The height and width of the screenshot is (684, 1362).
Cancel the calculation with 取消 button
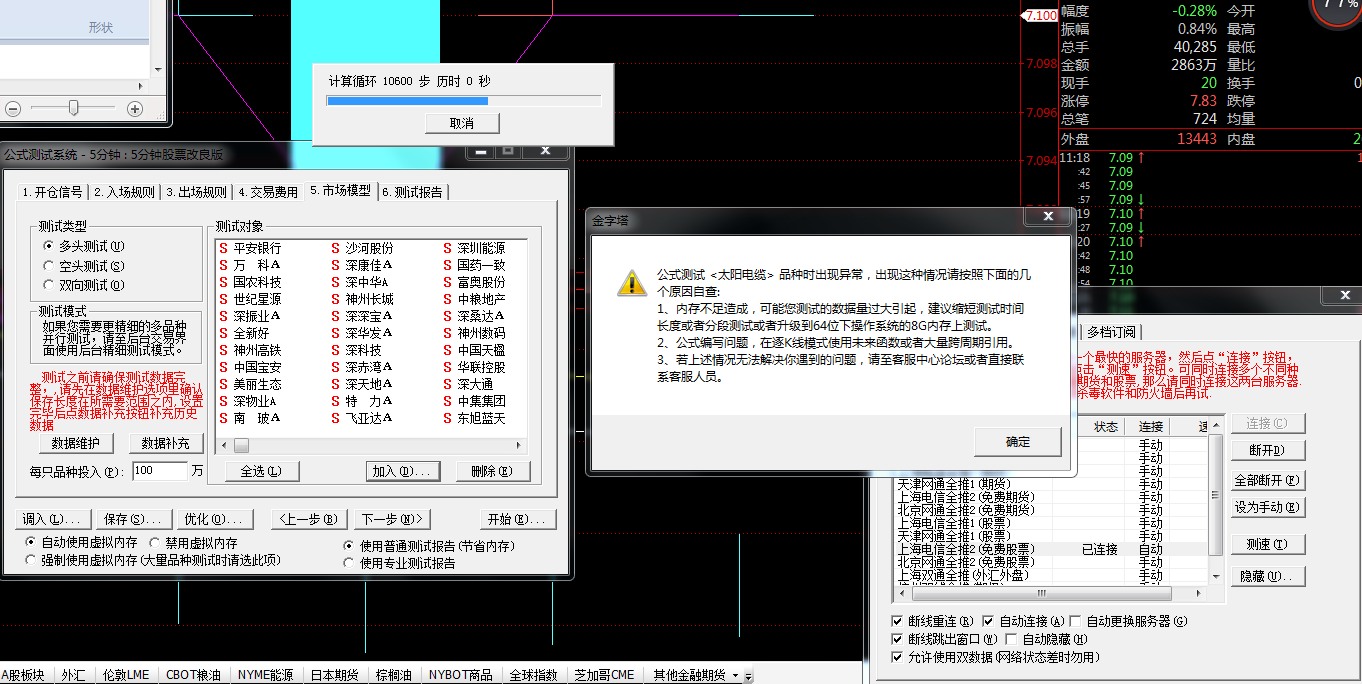[461, 123]
